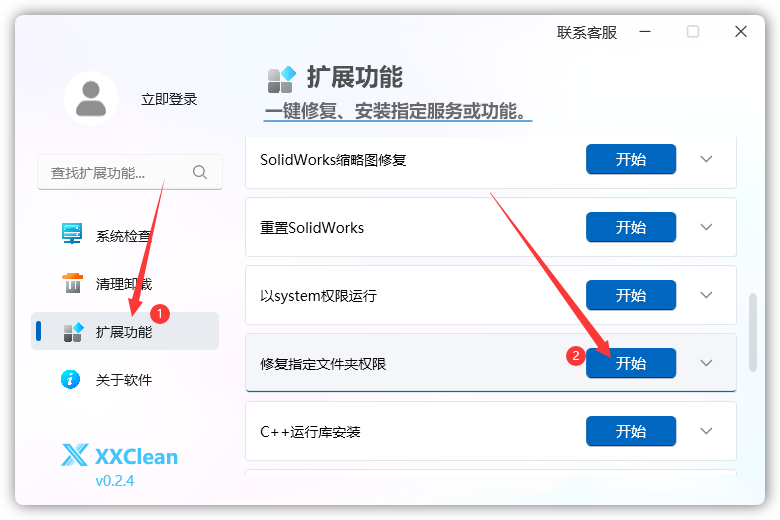Open the 系统检查 menu item
The image size is (780, 520).
pos(123,236)
